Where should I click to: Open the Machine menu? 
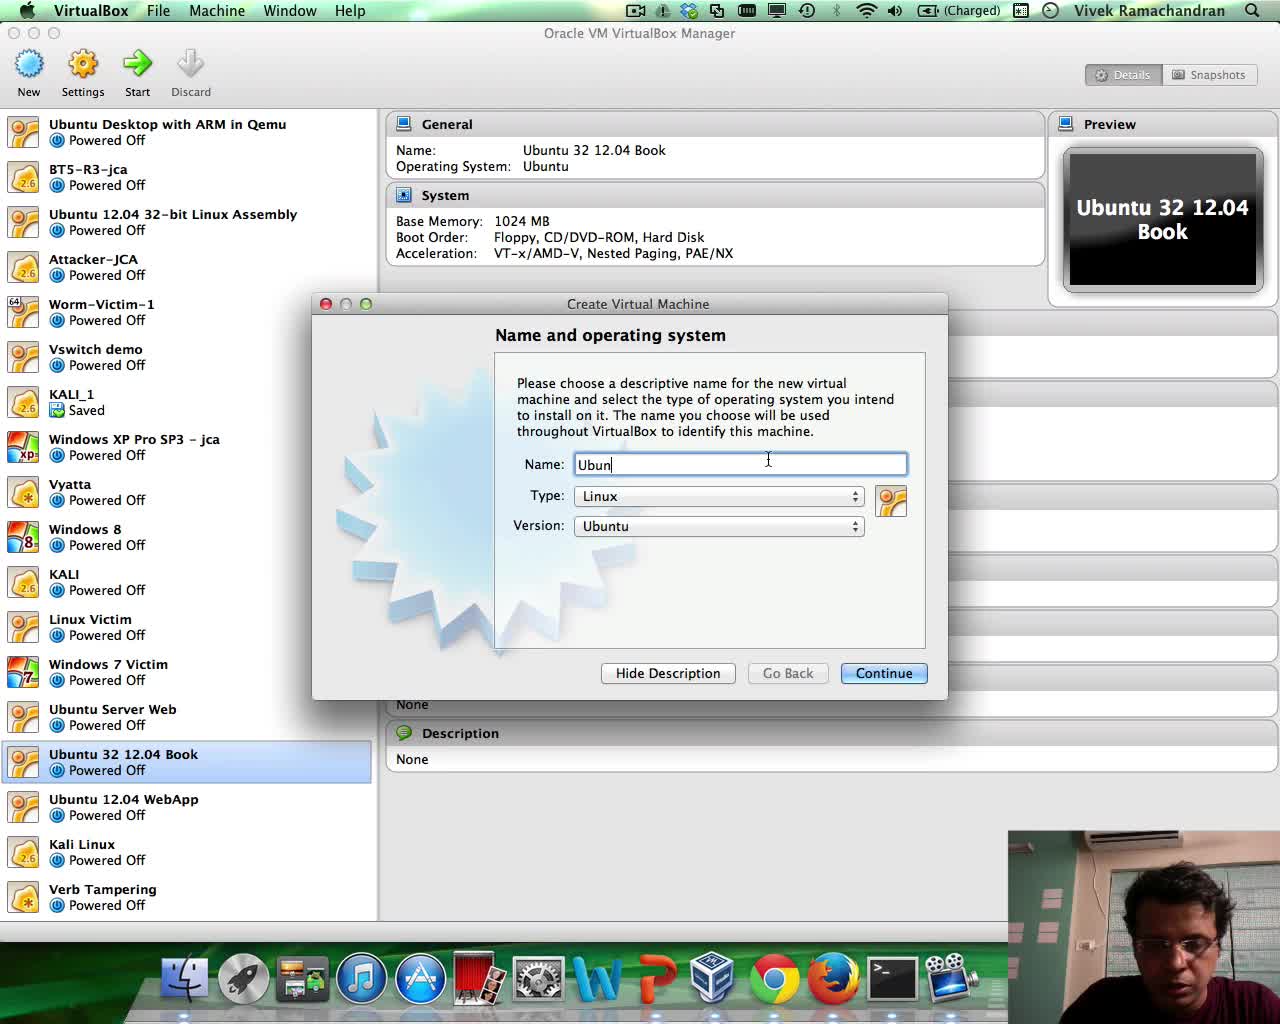pyautogui.click(x=217, y=10)
